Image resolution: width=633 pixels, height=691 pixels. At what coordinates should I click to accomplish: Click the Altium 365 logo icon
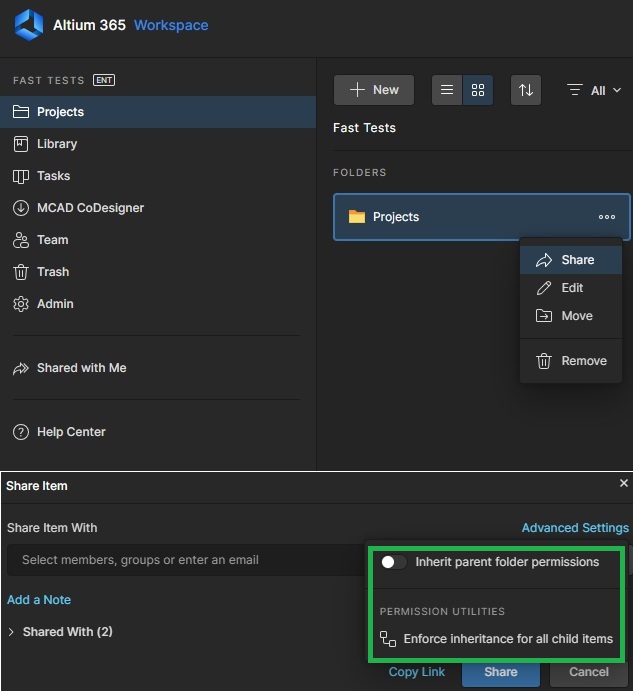coord(29,25)
